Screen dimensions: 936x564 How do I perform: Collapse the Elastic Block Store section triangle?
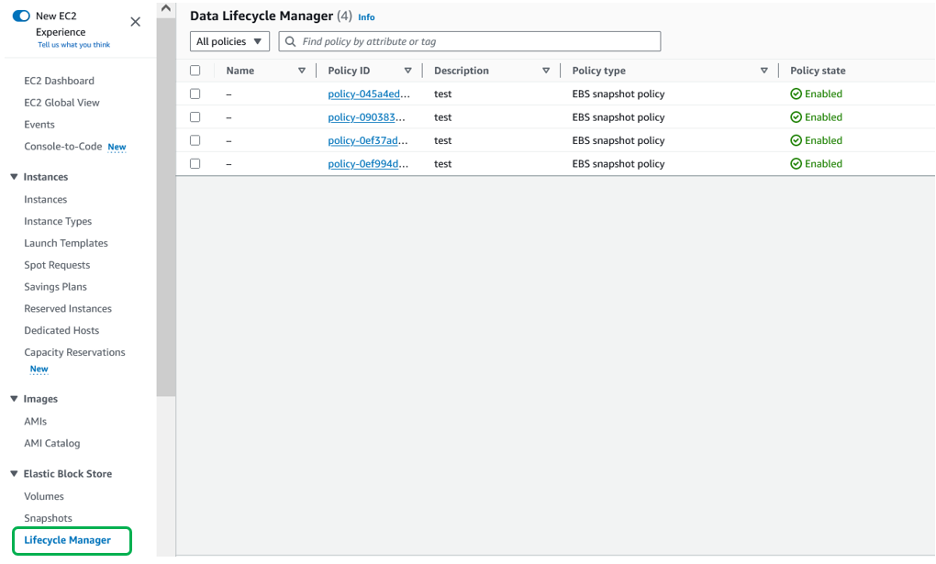coord(14,473)
